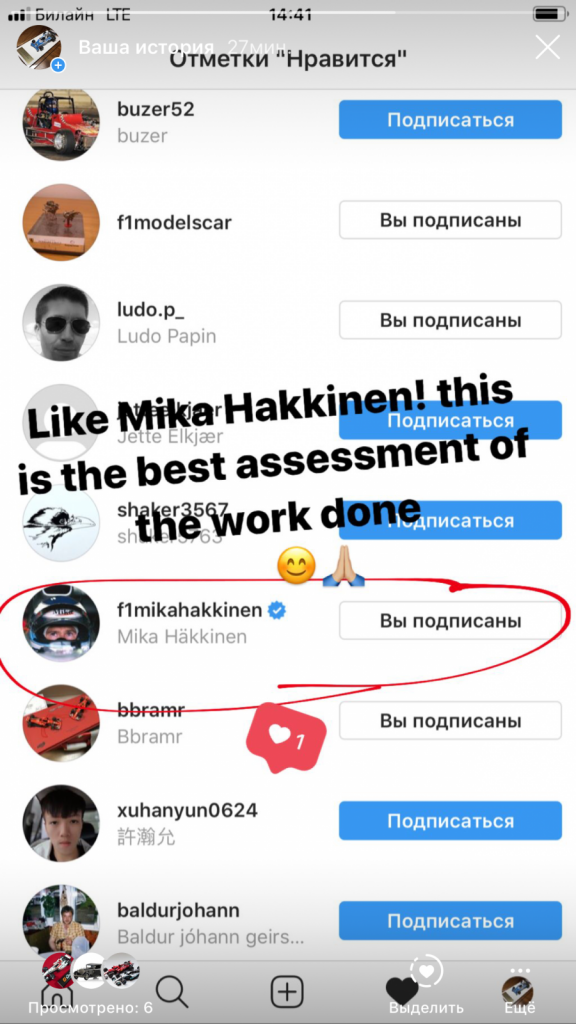This screenshot has height=1024, width=576.
Task: Toggle following for ludo.p_
Action: click(x=450, y=320)
